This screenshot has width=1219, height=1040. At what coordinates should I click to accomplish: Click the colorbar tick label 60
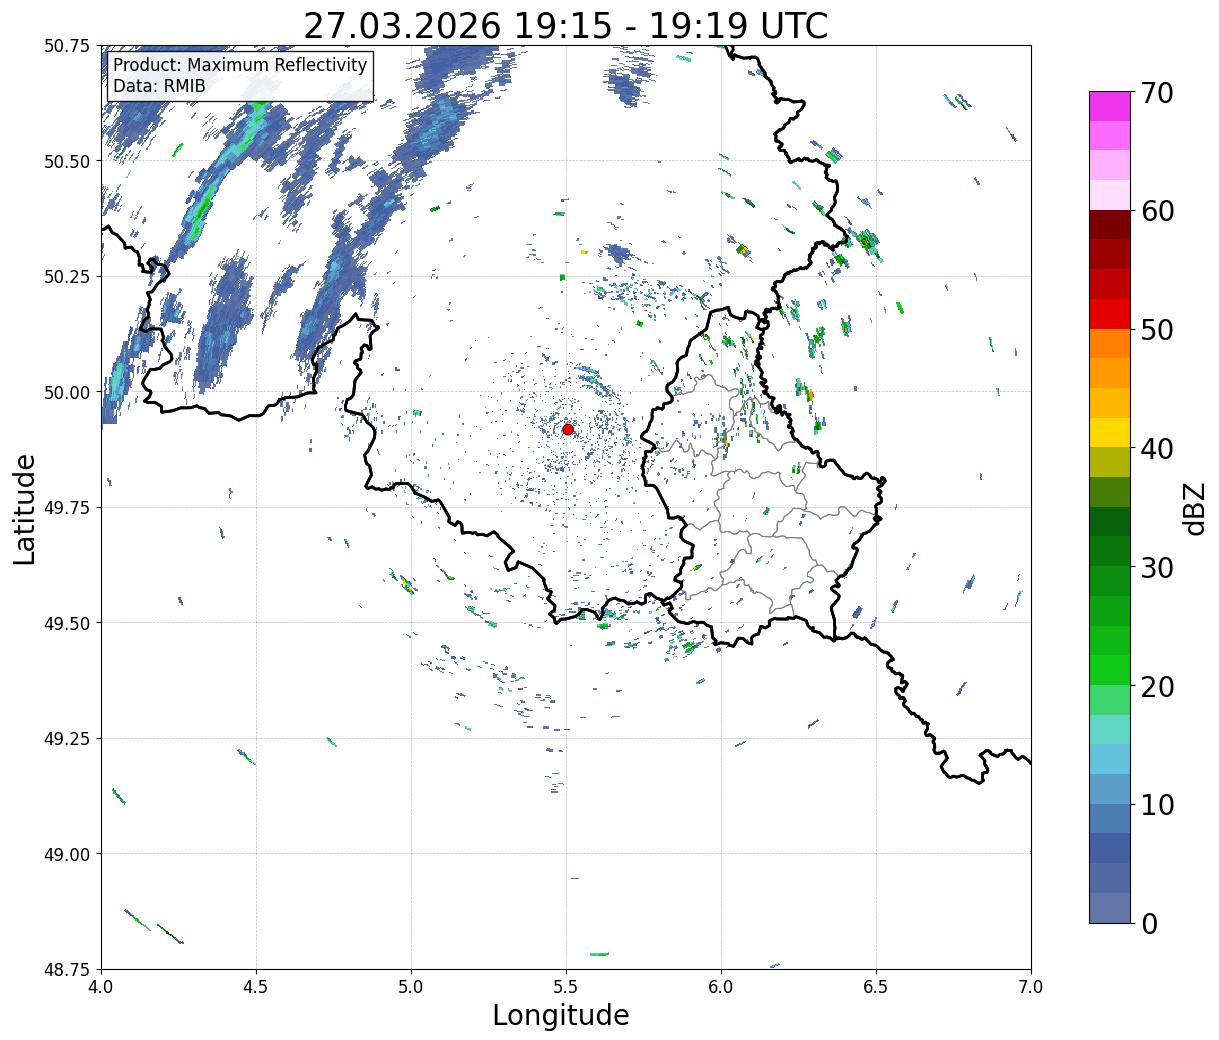click(x=1157, y=212)
